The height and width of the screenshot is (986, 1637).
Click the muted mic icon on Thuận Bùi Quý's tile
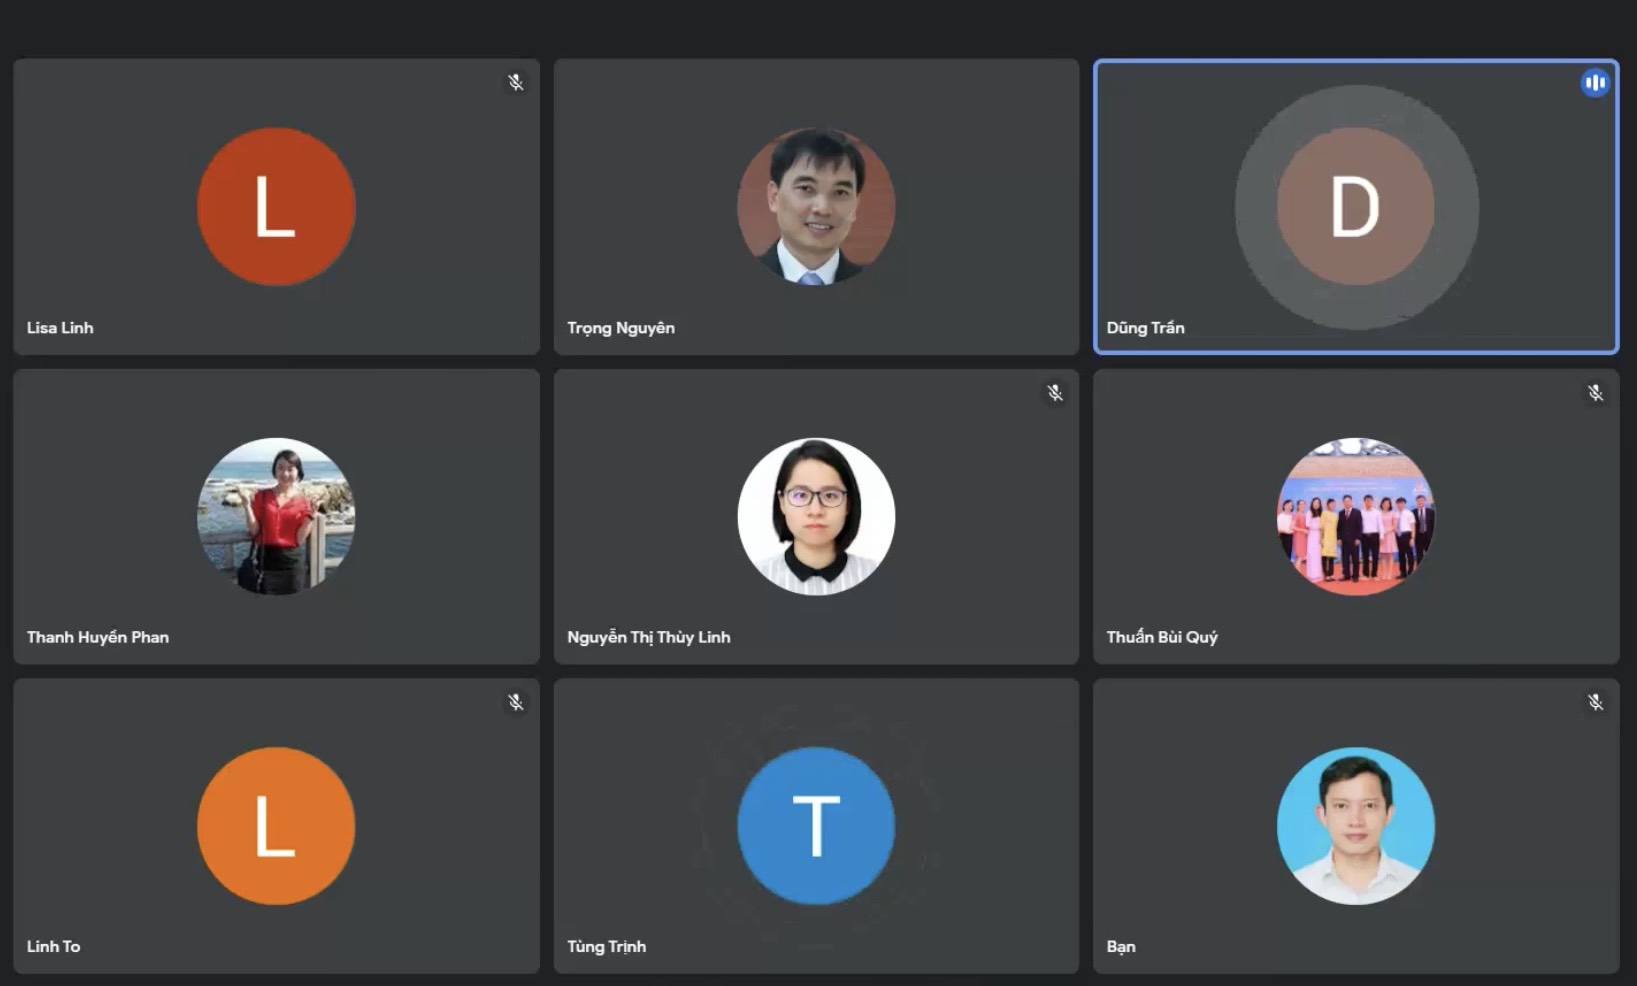coord(1595,393)
